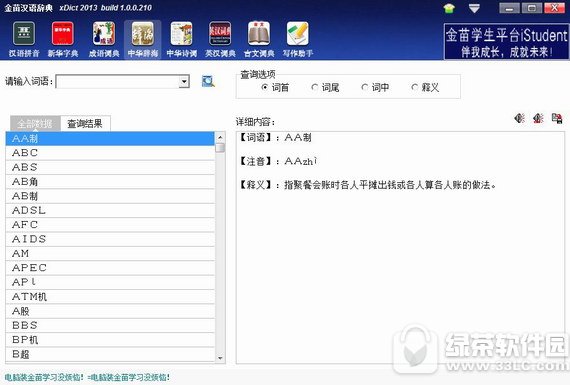Select the ATM机 entry
This screenshot has height=385, width=570.
click(110, 297)
